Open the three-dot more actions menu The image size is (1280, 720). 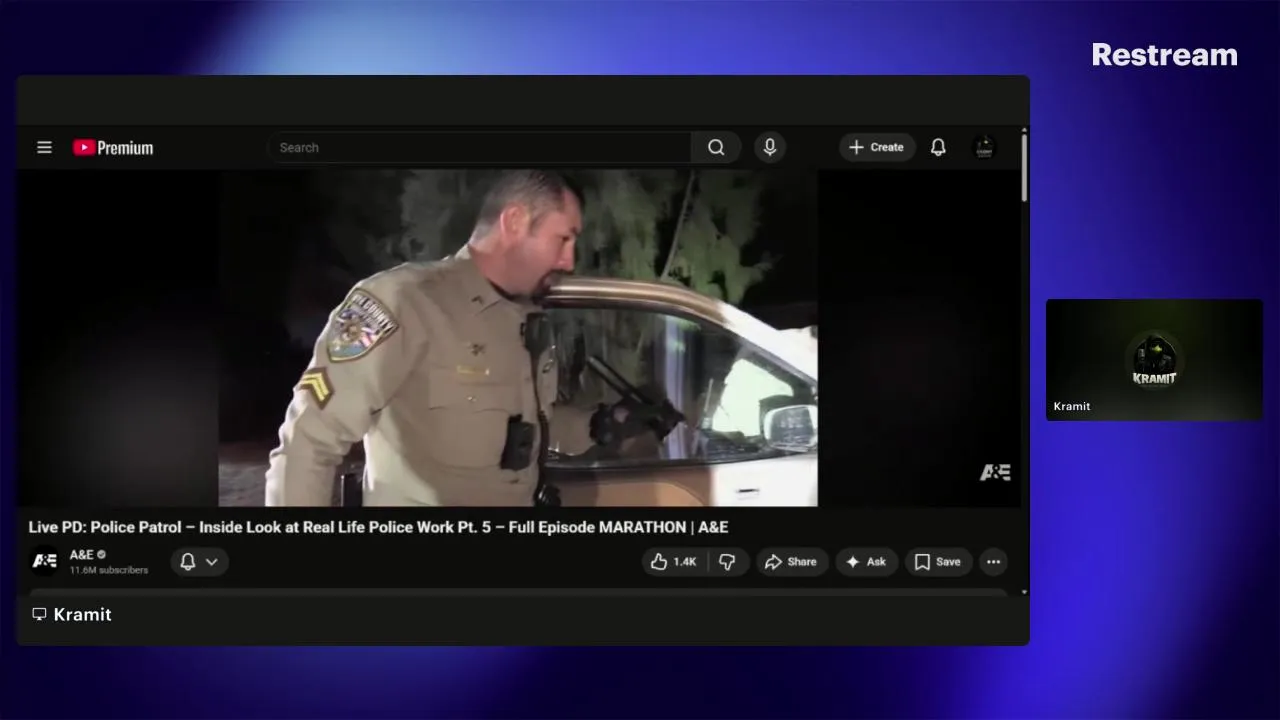click(x=993, y=562)
